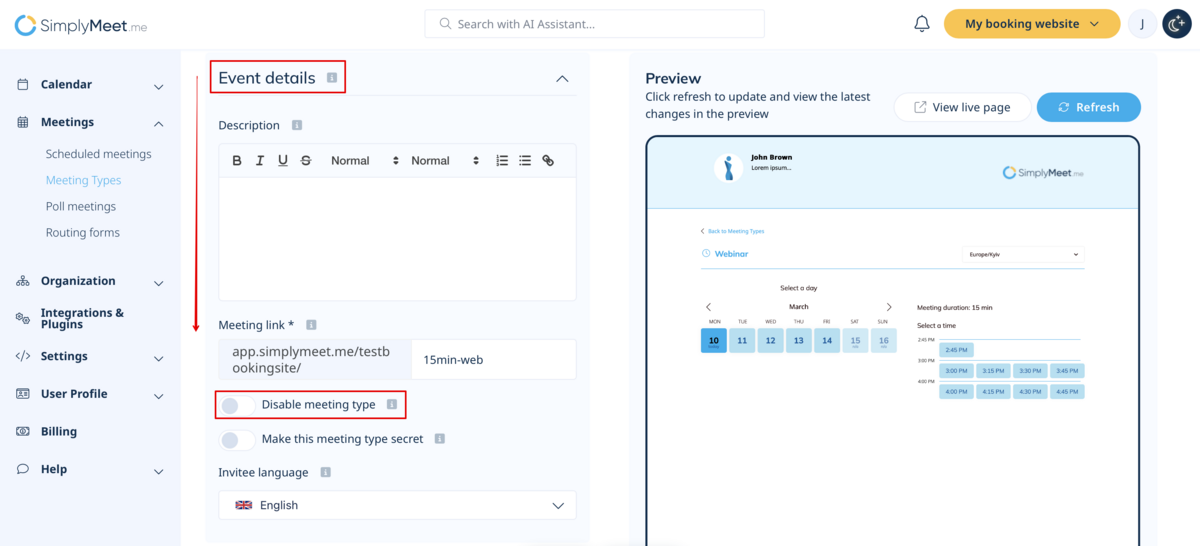The width and height of the screenshot is (1200, 546).
Task: Open the Invitee language English dropdown
Action: tap(397, 505)
